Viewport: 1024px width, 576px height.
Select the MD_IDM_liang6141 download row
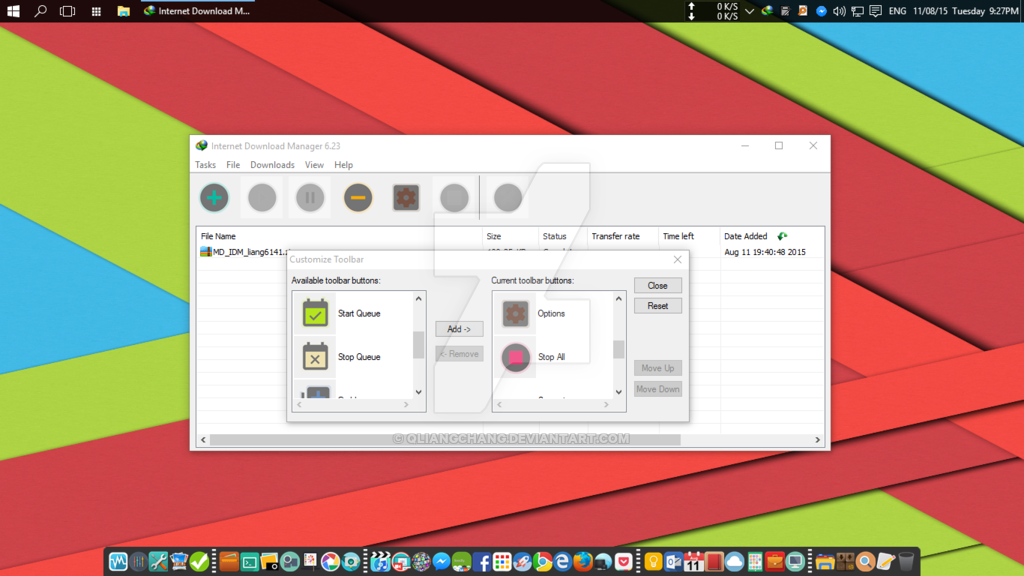tap(510, 251)
